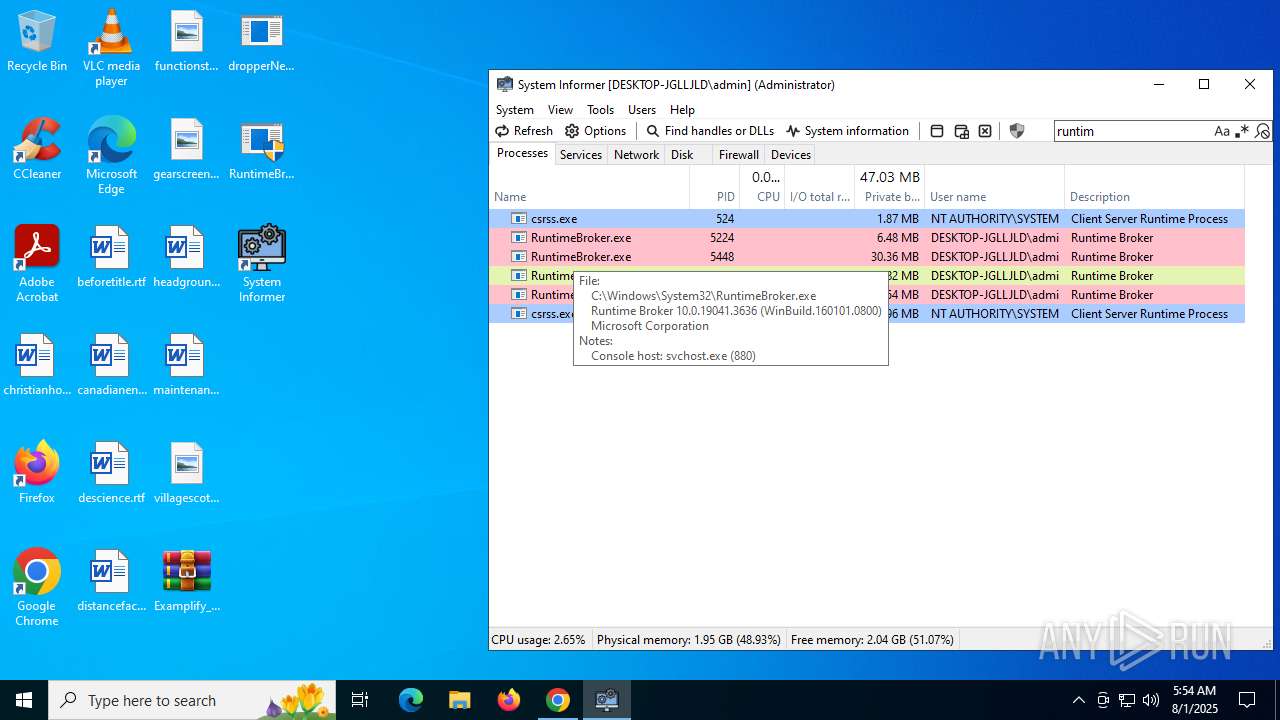Open CCleaner desktop icon

tap(37, 150)
